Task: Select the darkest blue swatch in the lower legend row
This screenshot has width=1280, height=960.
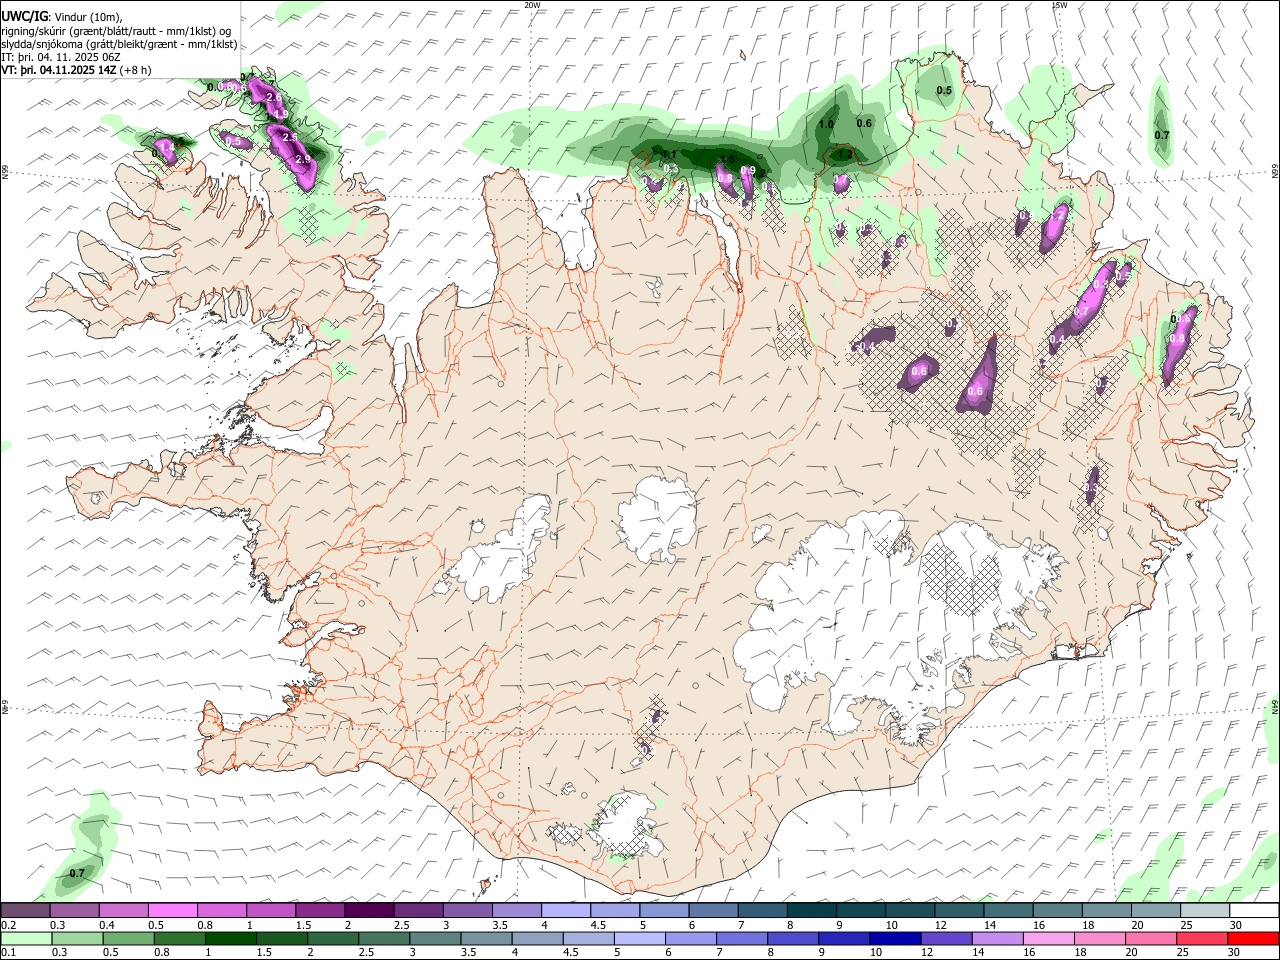Action: (893, 939)
